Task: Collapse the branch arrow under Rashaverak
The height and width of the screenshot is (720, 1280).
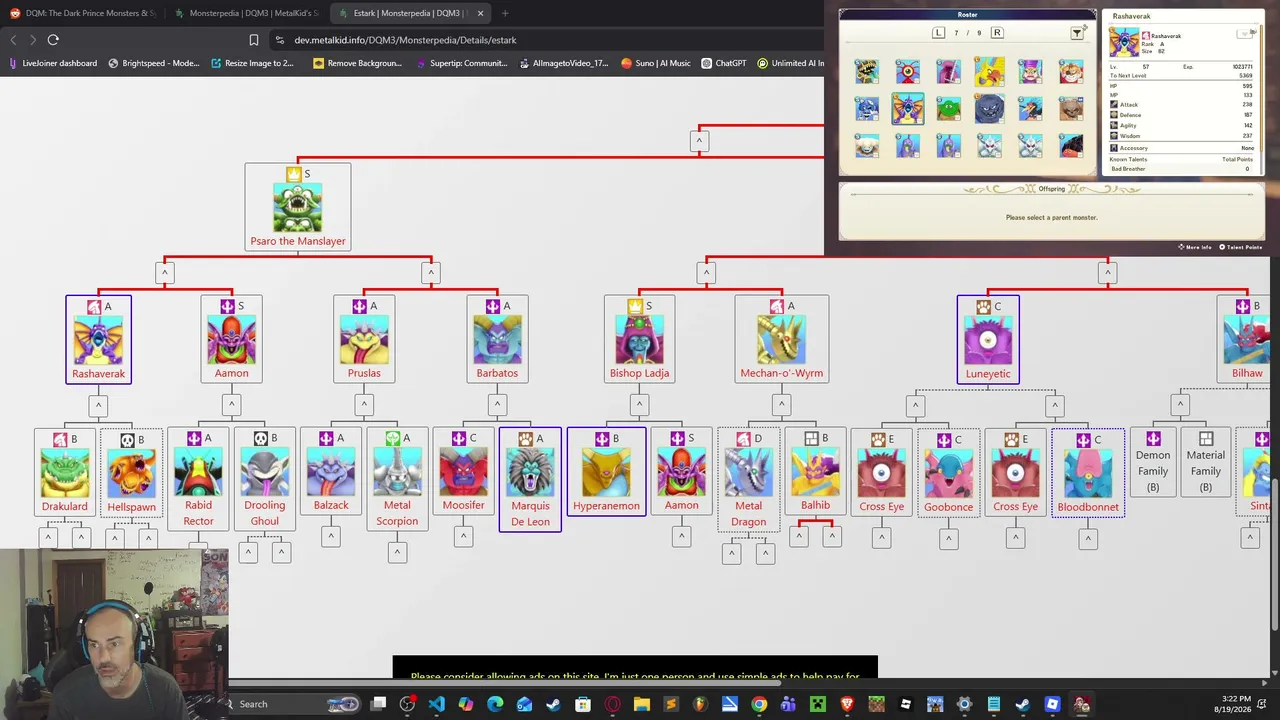Action: 98,406
